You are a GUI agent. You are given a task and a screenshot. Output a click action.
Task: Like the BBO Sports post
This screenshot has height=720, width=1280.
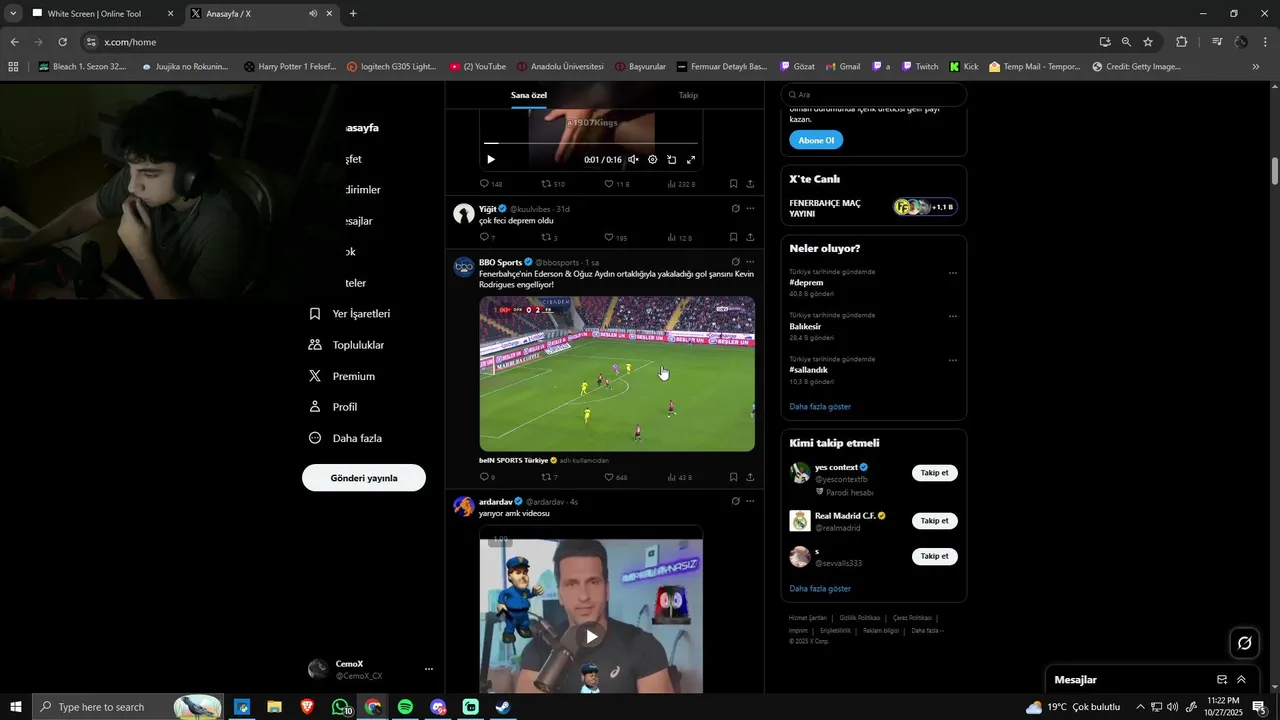(x=616, y=478)
